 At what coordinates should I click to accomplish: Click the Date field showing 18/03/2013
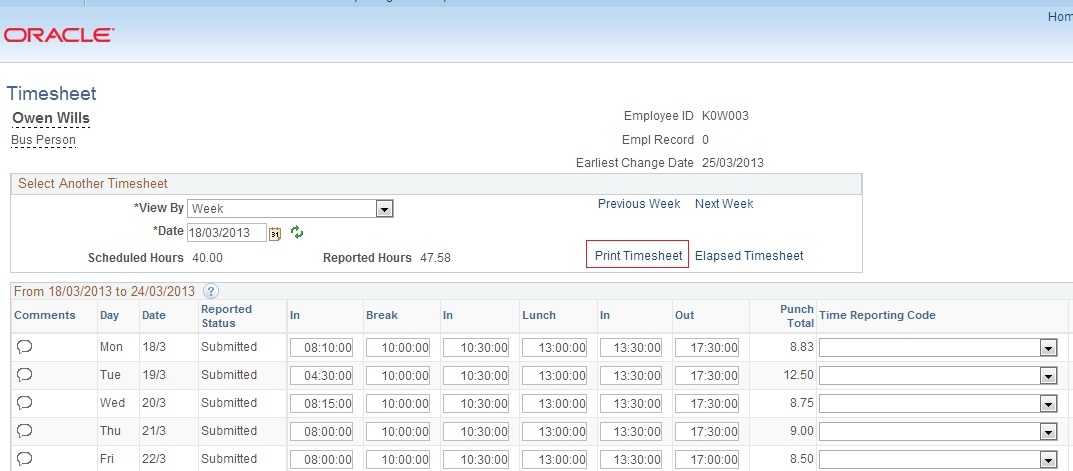point(227,233)
